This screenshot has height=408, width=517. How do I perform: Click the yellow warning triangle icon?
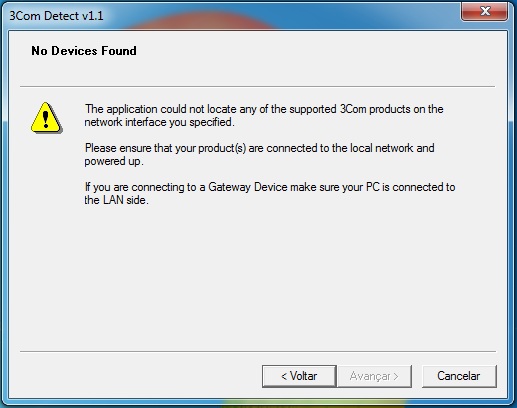tap(46, 118)
